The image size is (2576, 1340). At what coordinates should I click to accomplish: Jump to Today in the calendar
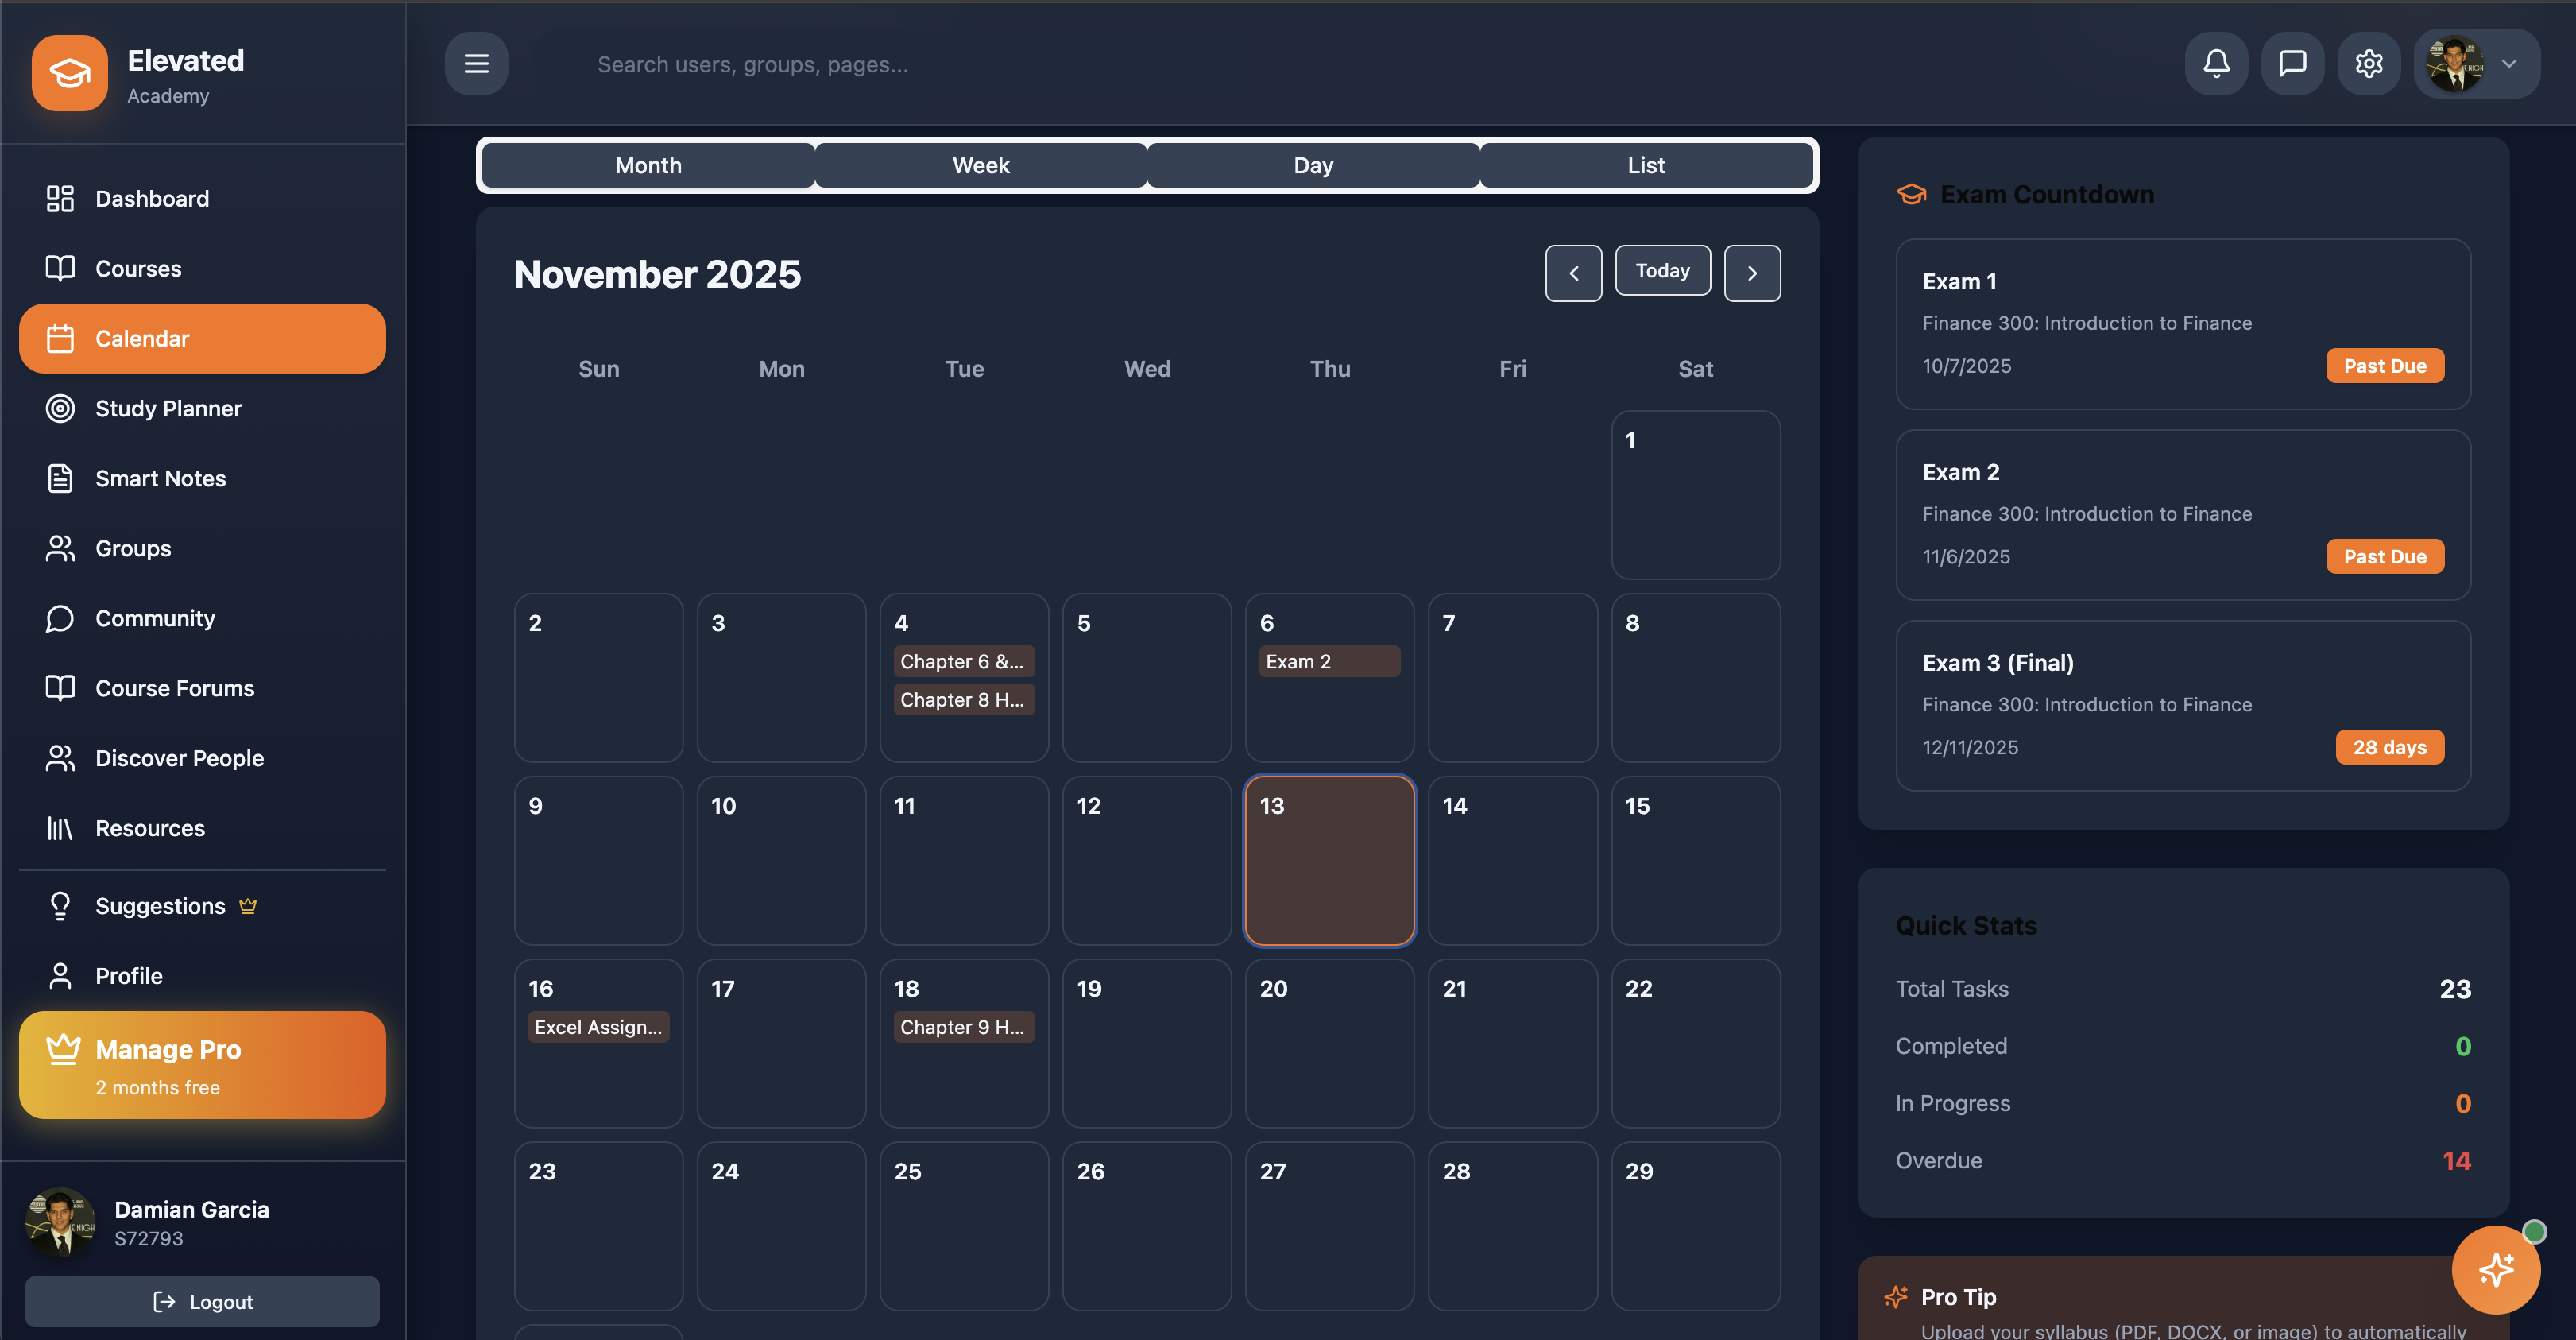pos(1662,271)
